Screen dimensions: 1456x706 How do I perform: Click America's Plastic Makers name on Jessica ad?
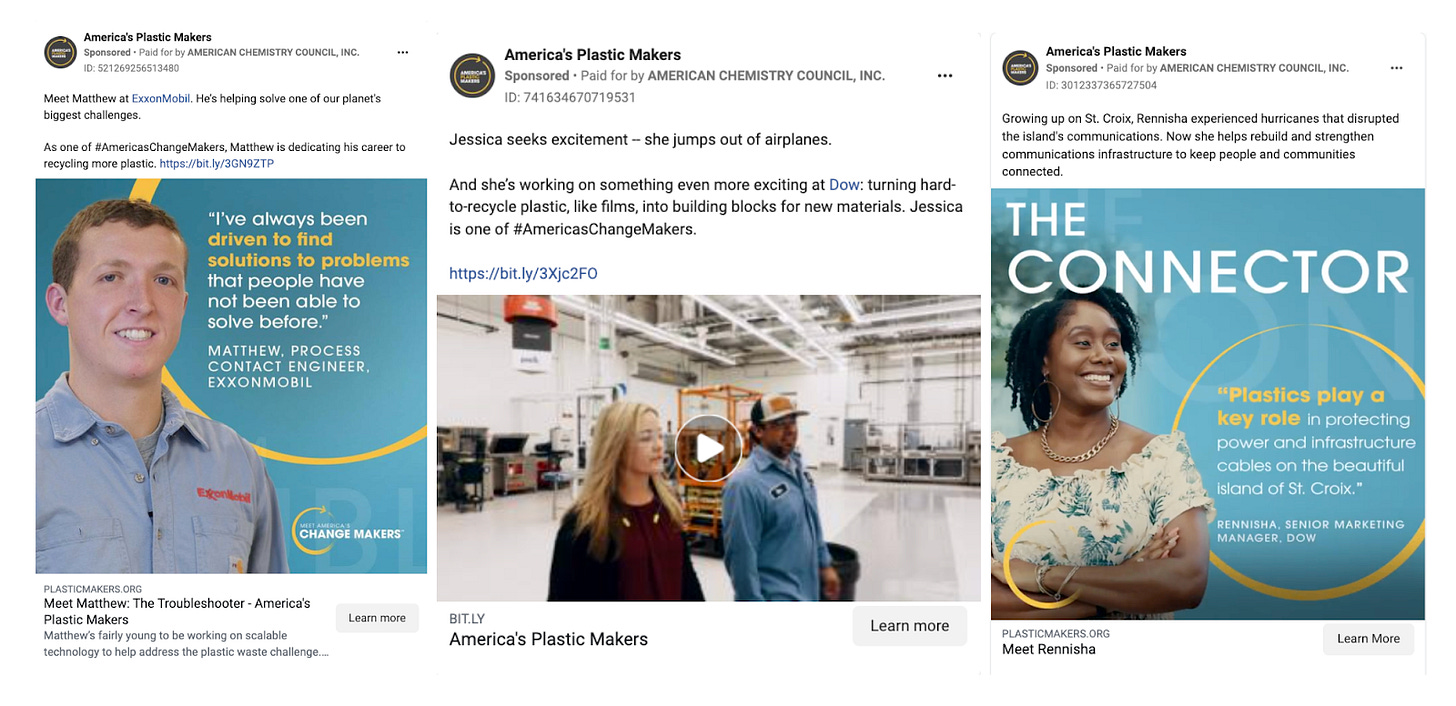click(x=593, y=55)
